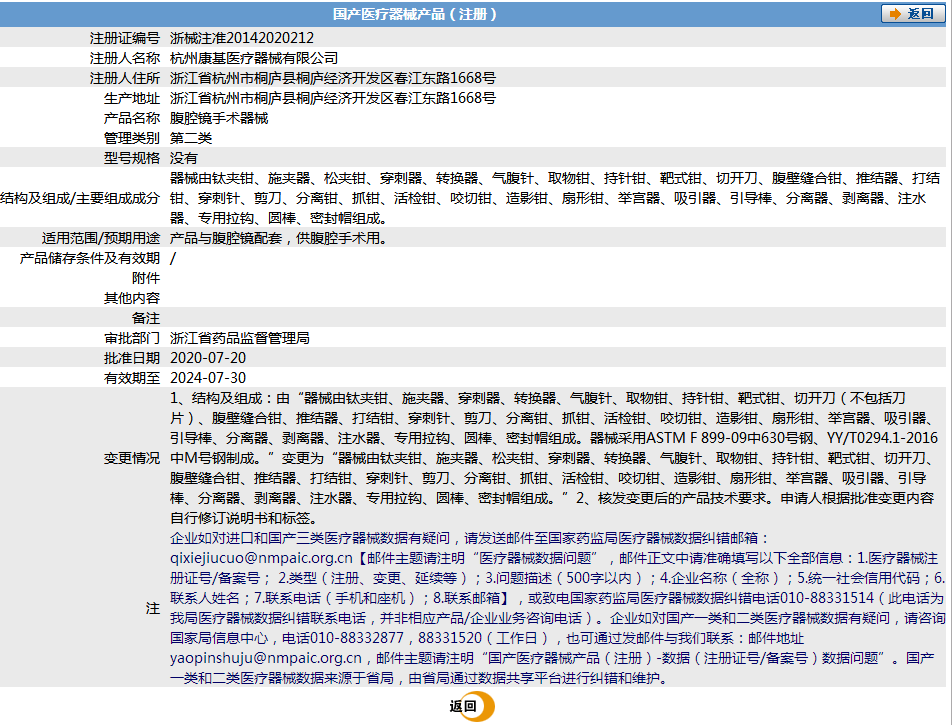The height and width of the screenshot is (725, 952).
Task: Click the 产品储存条件及有效期 row label
Action: tap(91, 258)
